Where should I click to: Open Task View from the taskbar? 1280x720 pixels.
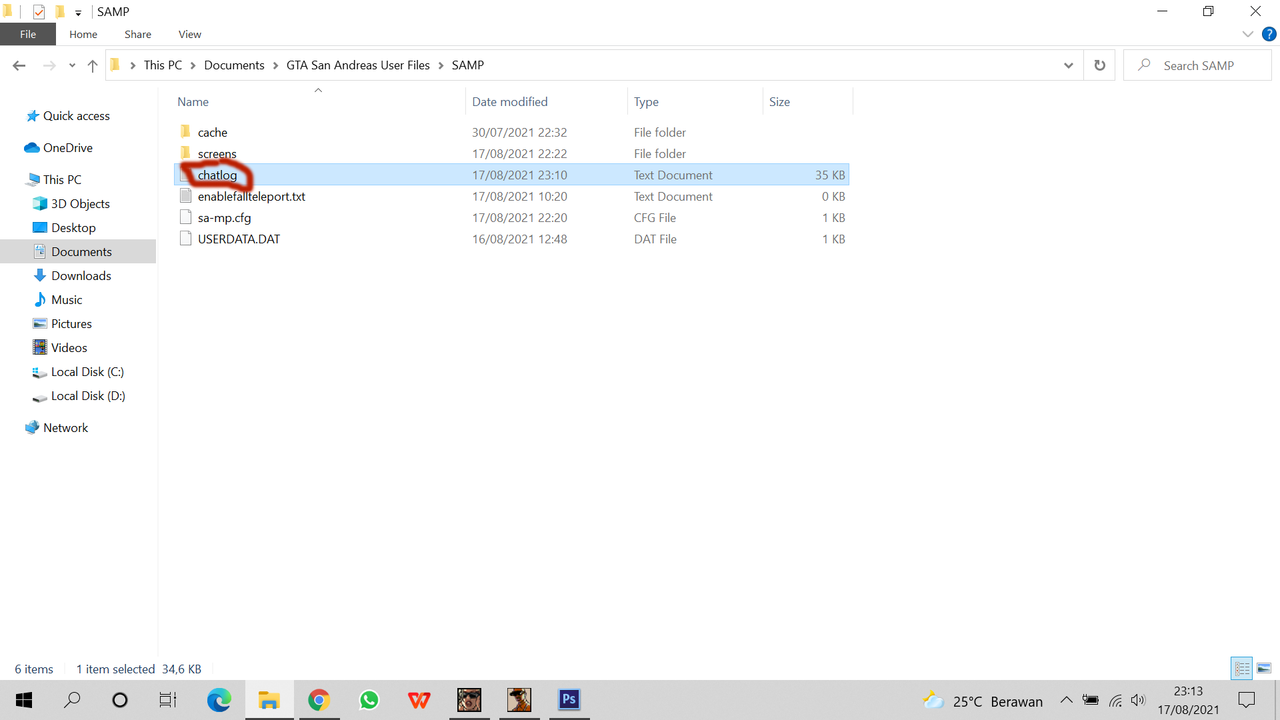point(168,700)
